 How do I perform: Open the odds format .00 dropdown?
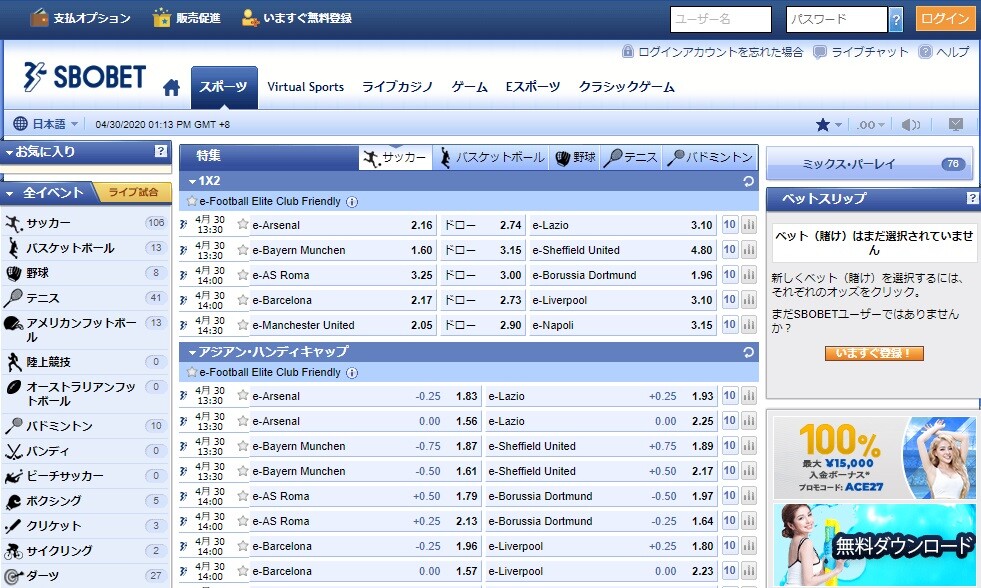coord(871,124)
